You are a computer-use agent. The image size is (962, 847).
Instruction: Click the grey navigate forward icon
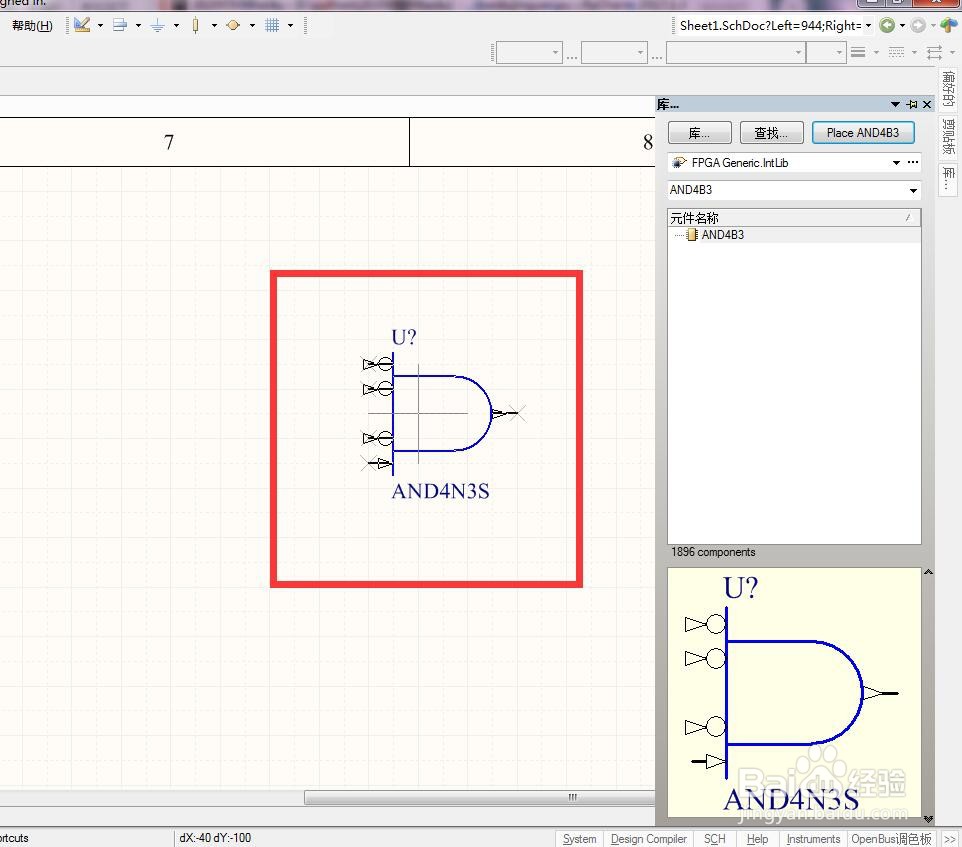[918, 25]
